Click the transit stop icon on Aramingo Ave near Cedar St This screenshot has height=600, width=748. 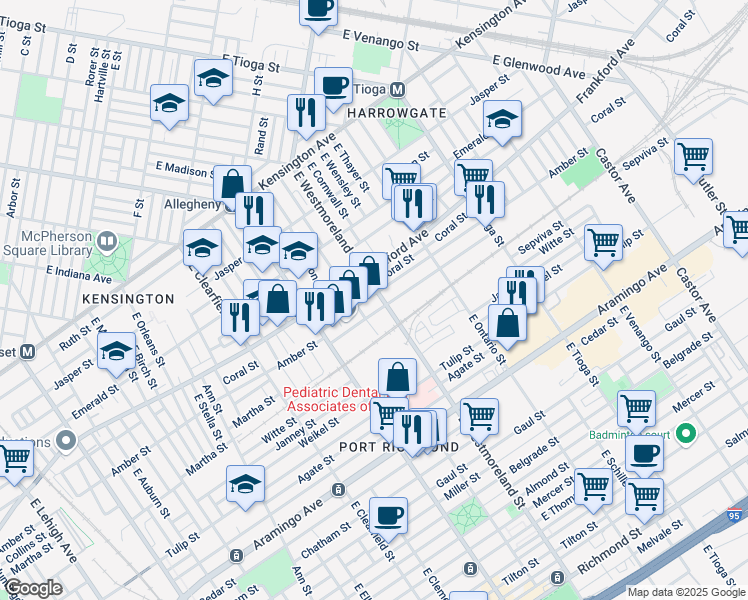(x=236, y=556)
